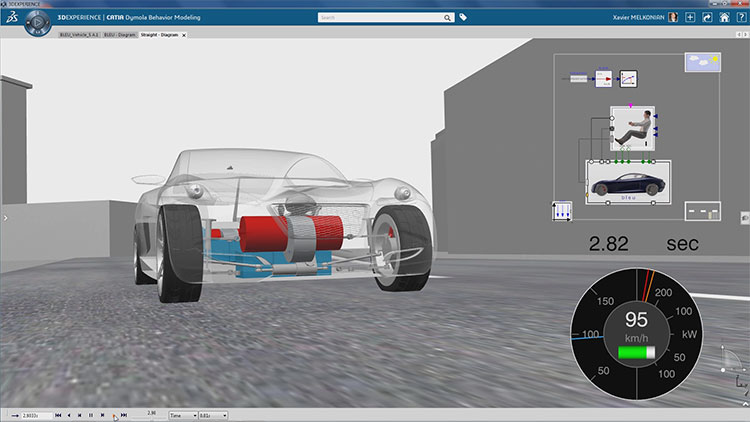Go to the home icon
Screen dimensions: 750x422
pyautogui.click(x=724, y=17)
